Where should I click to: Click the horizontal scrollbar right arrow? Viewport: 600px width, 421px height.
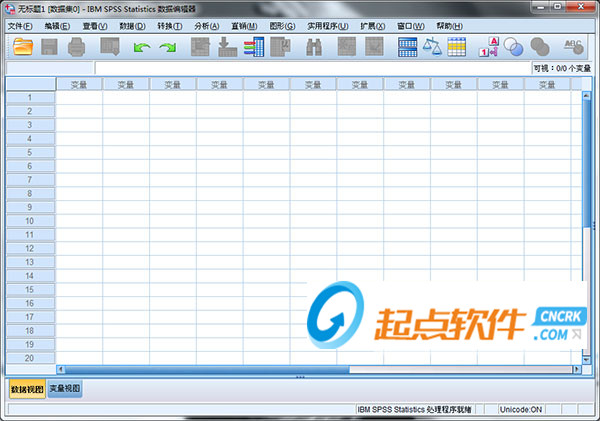[577, 369]
